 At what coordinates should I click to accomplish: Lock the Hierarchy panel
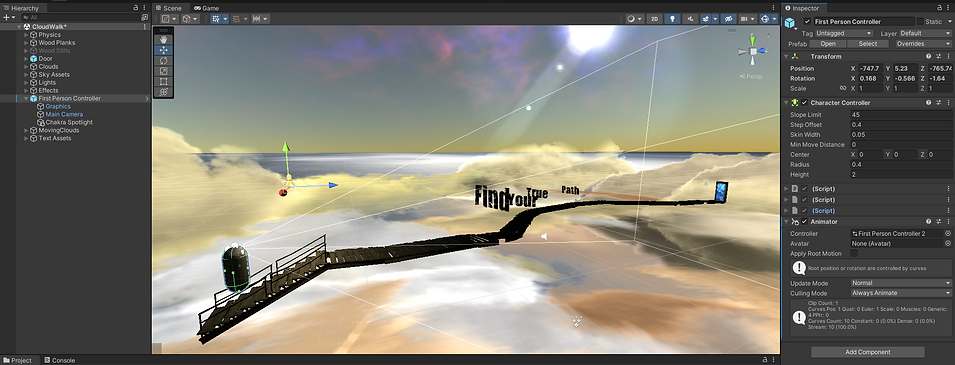135,8
